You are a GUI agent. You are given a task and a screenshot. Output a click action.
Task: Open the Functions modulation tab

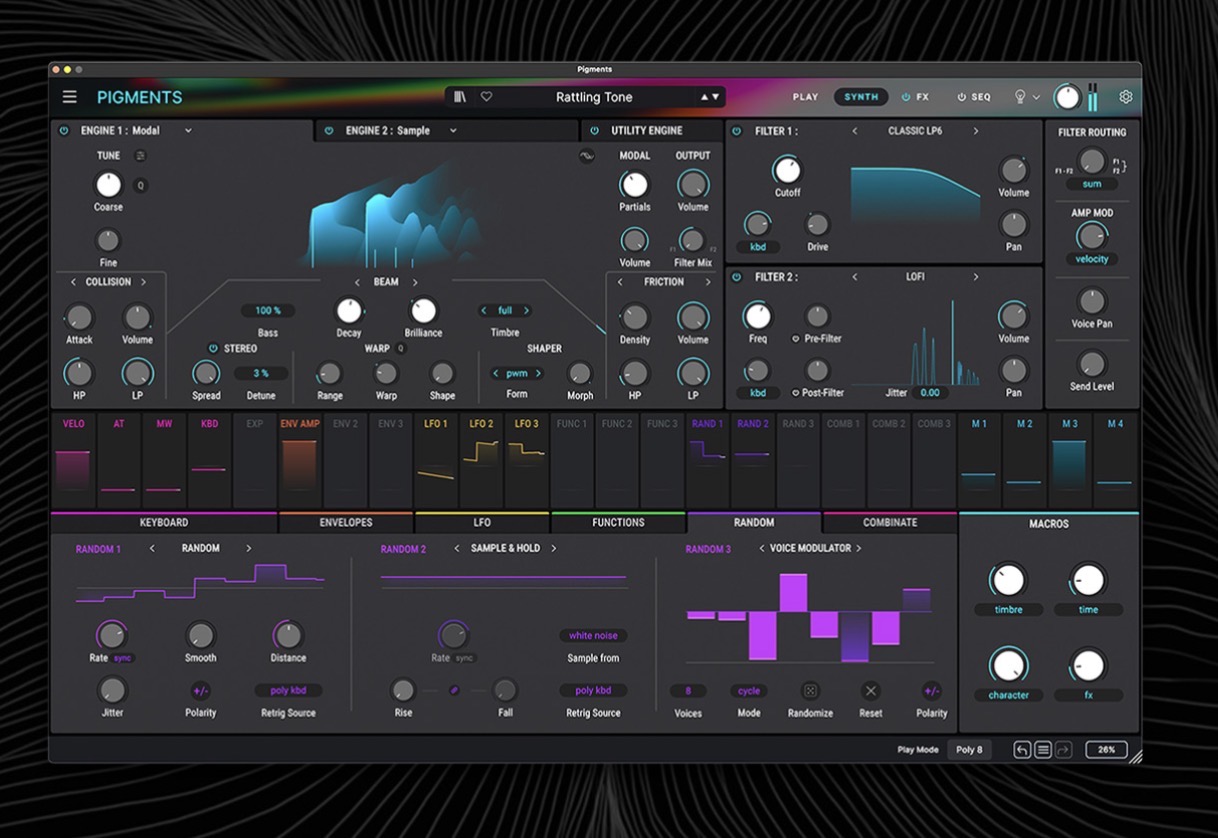click(618, 522)
